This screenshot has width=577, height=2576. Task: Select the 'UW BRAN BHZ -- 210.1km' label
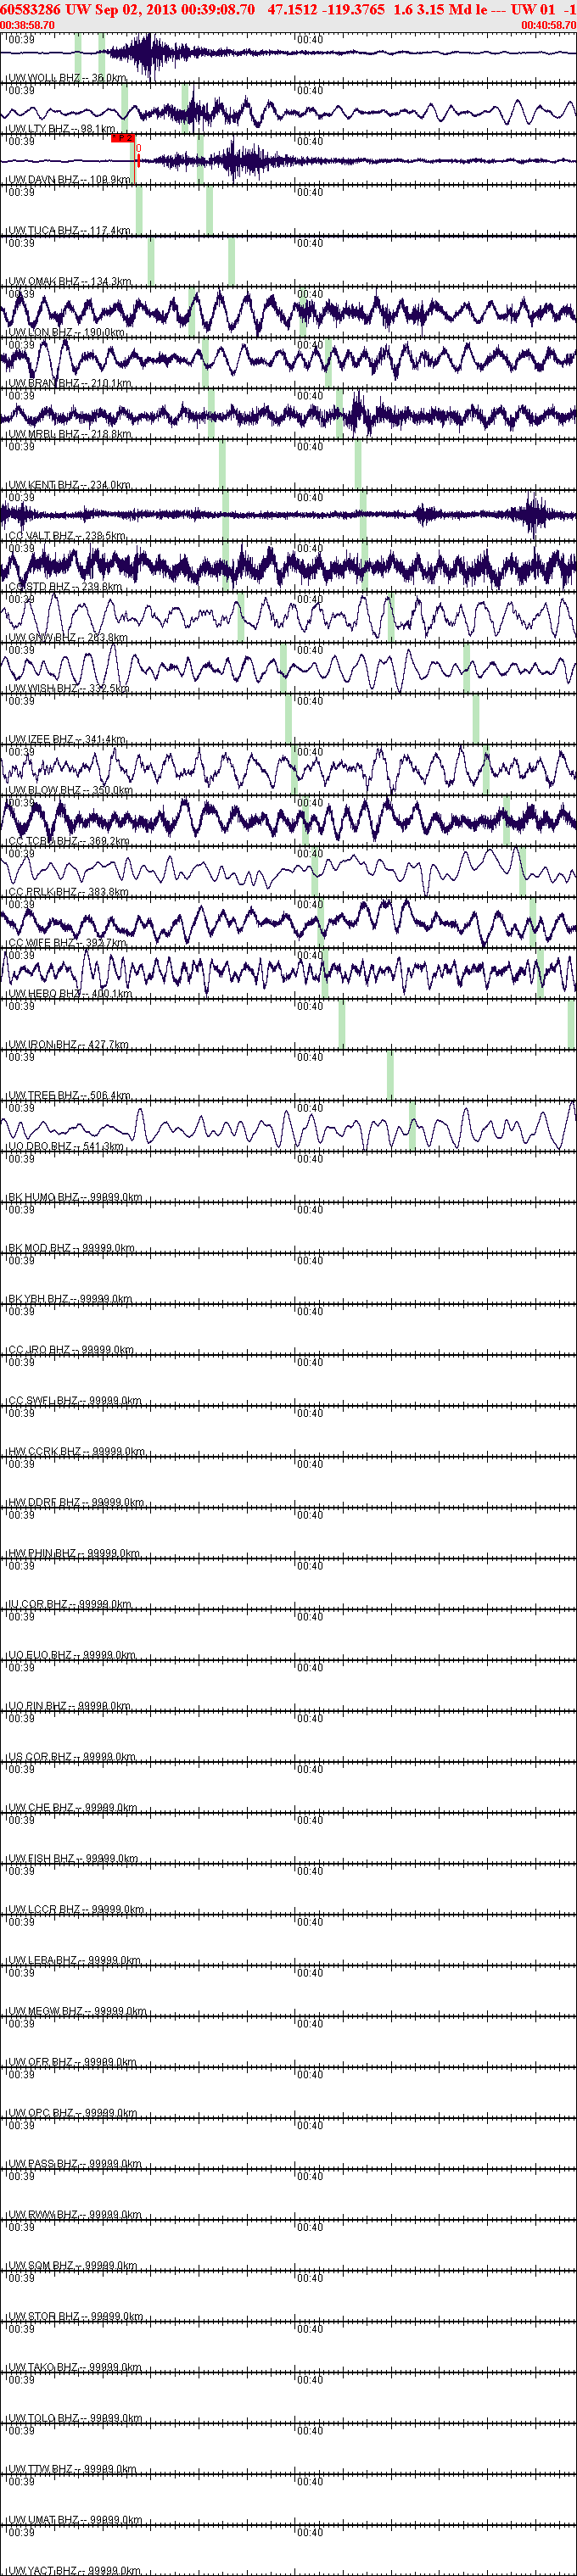(x=69, y=384)
